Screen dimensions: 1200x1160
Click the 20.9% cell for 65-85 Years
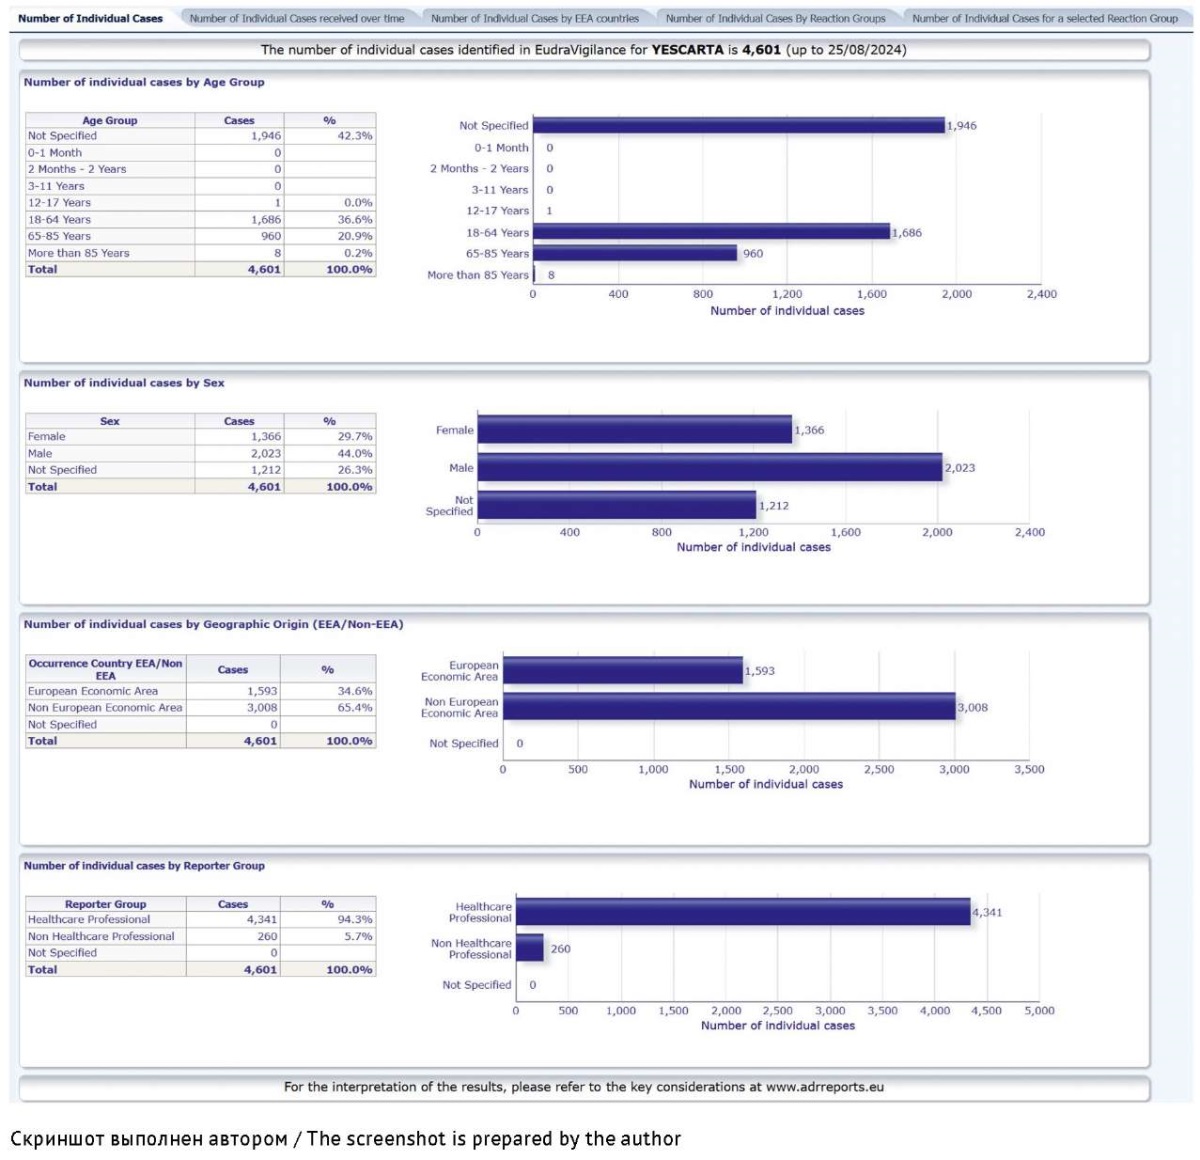330,236
